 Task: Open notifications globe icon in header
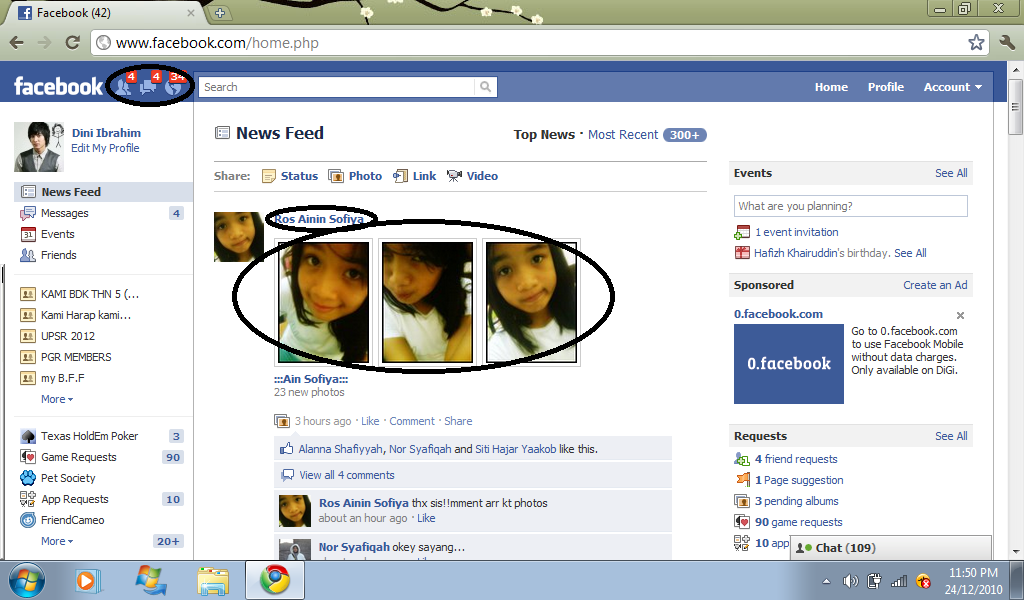pos(173,86)
